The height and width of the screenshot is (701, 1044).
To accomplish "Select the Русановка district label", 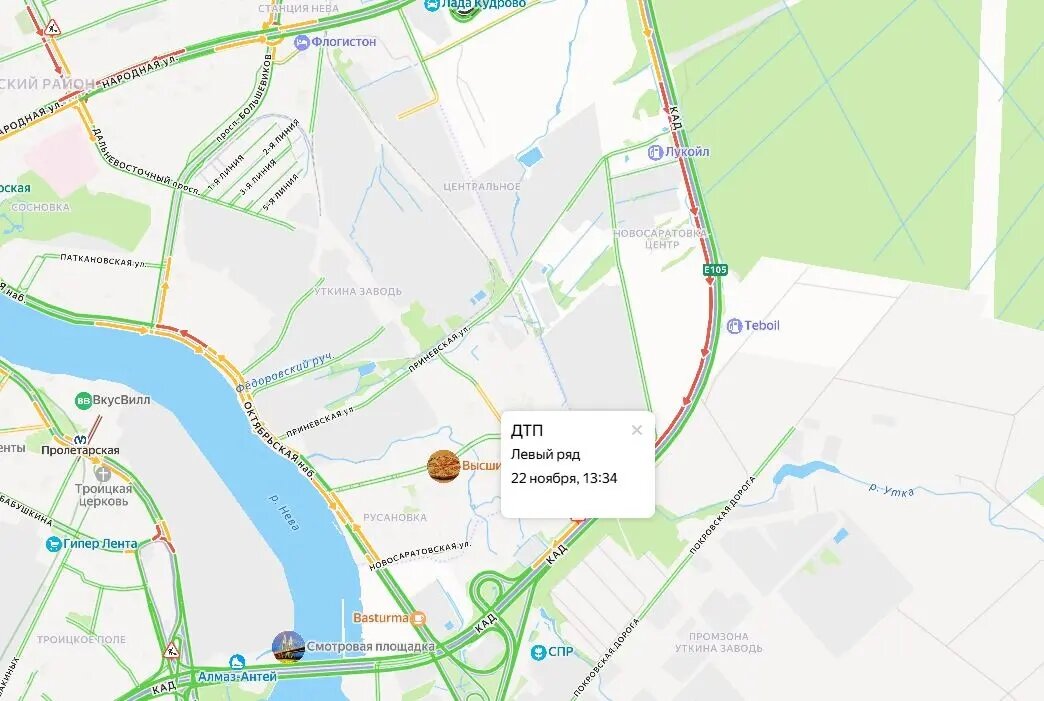I will tap(395, 517).
